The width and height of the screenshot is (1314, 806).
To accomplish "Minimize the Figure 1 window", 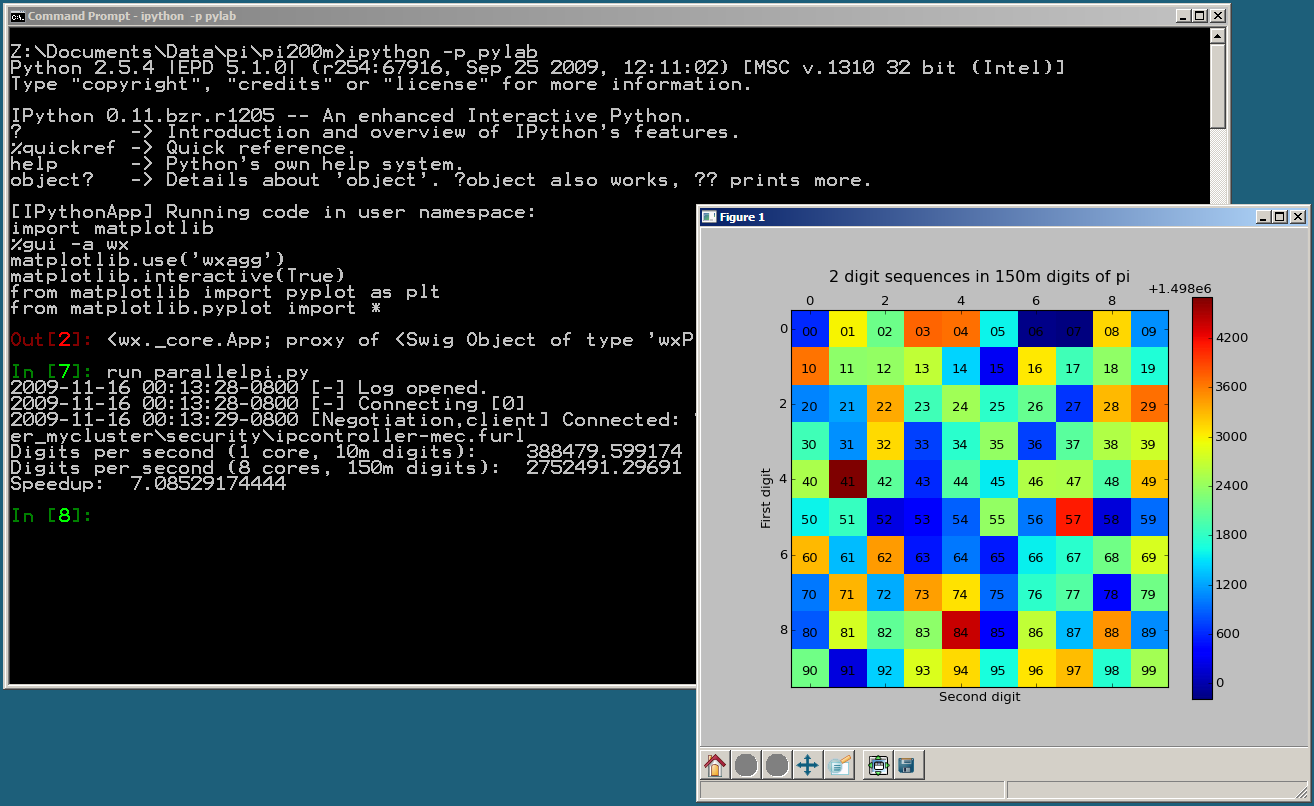I will click(1263, 217).
